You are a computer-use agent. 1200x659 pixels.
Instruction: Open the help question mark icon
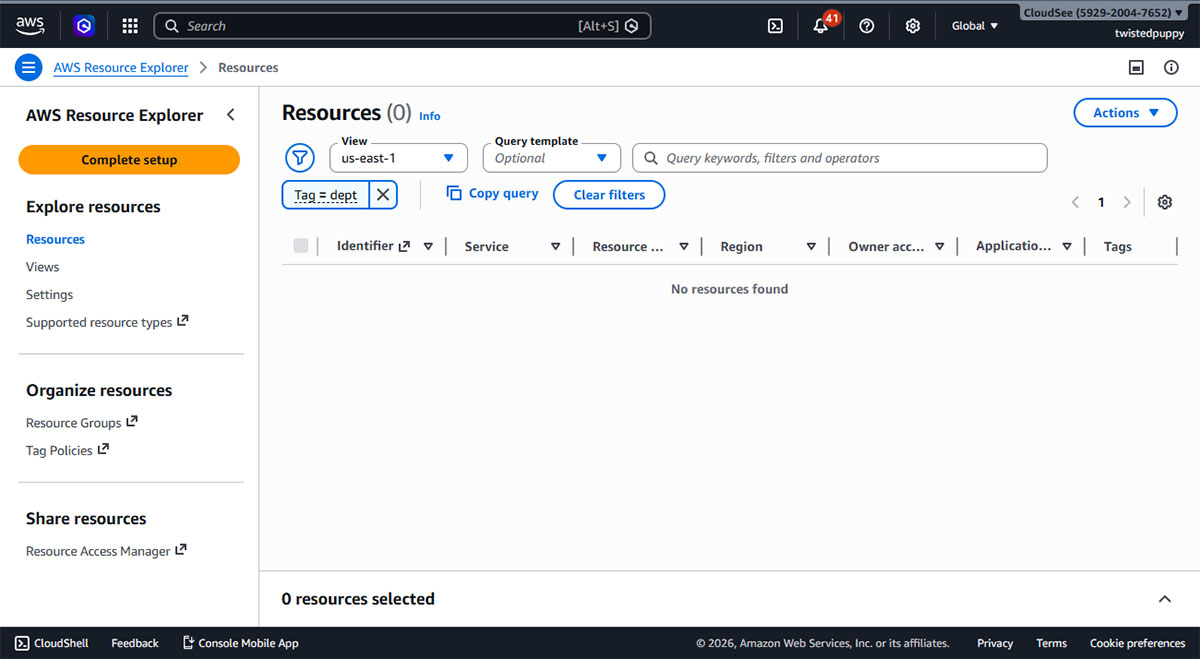pos(867,26)
